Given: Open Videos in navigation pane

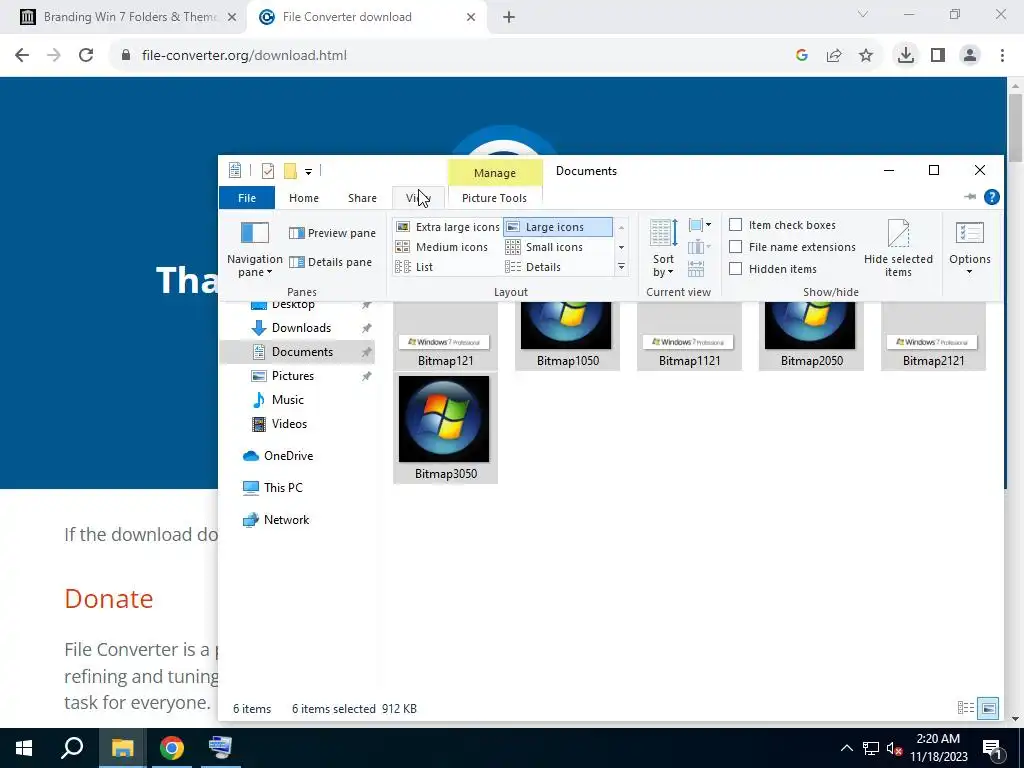Looking at the screenshot, I should coord(289,424).
